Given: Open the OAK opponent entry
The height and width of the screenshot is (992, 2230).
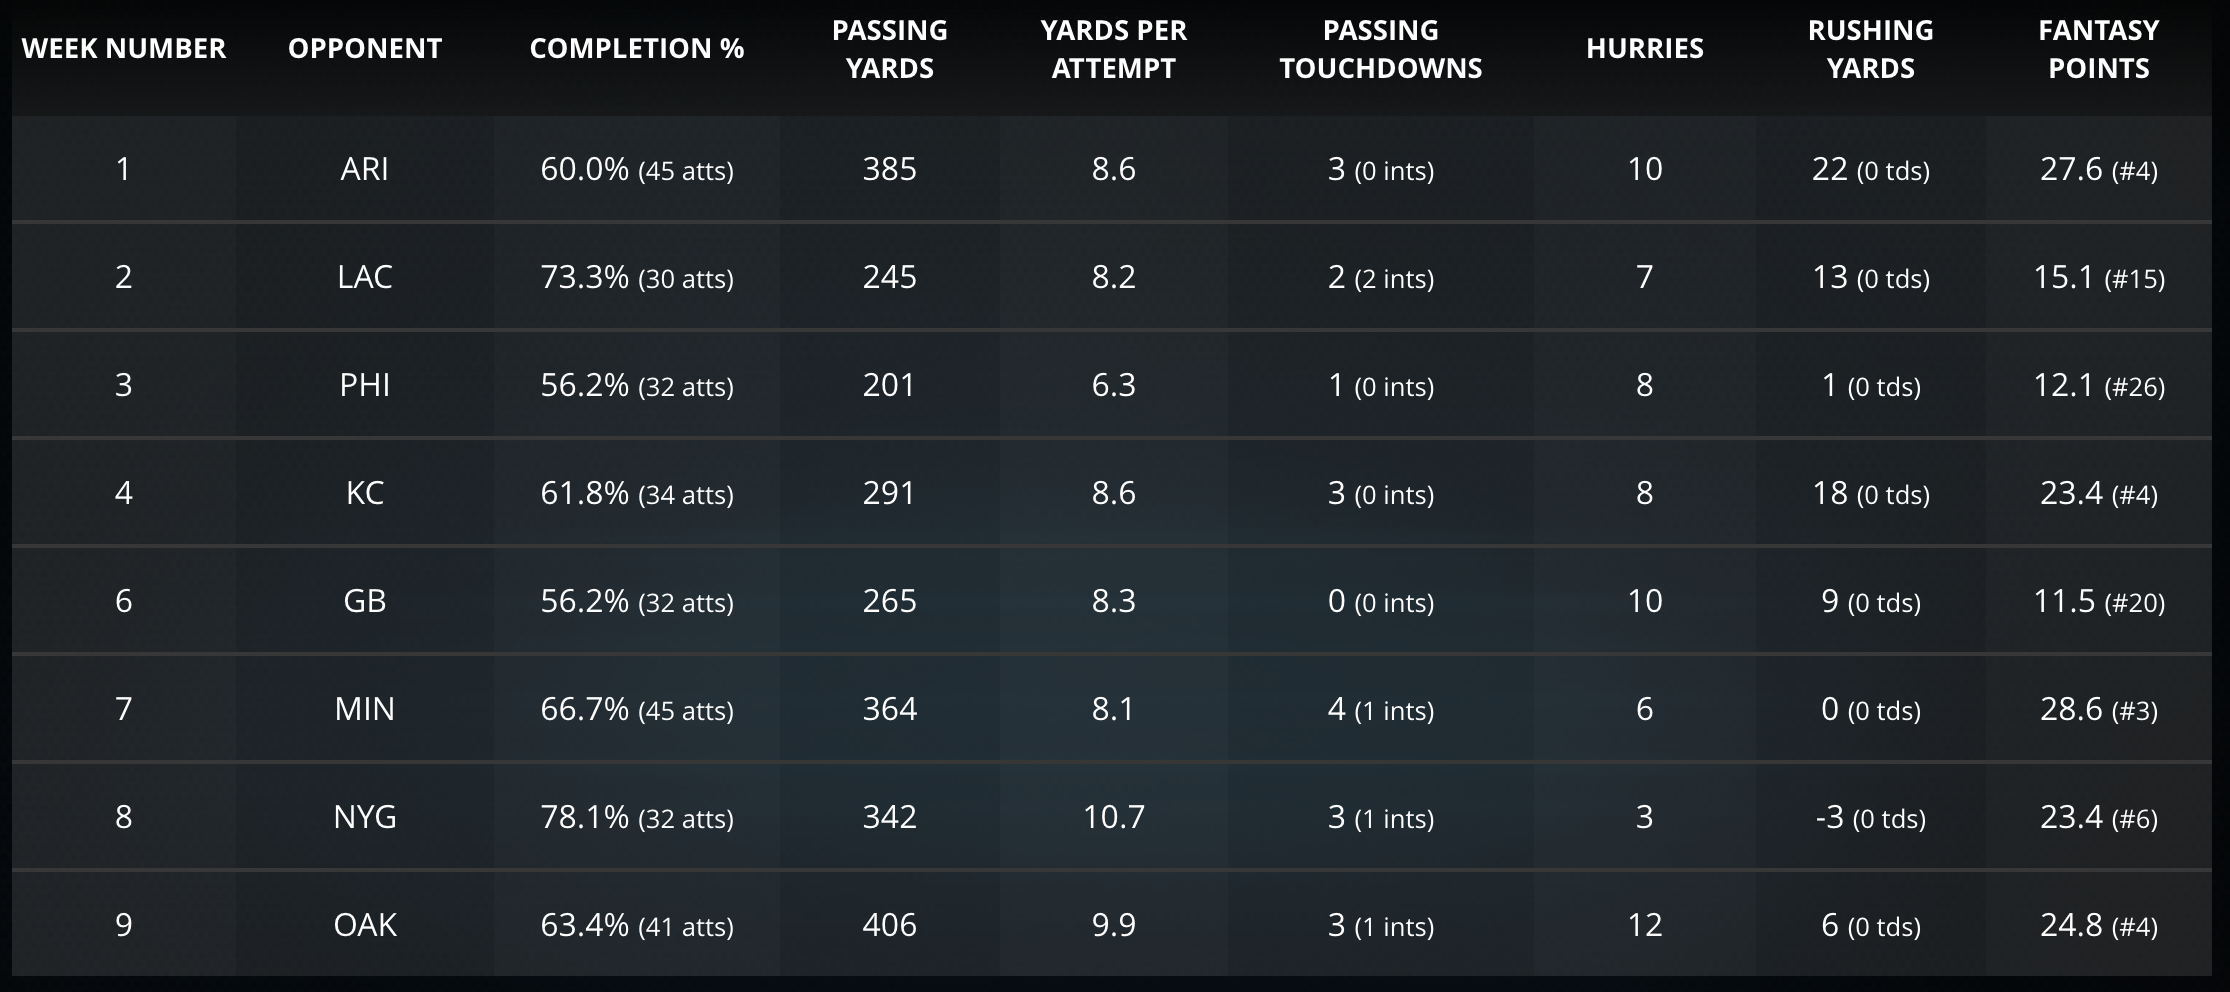Looking at the screenshot, I should click(365, 925).
